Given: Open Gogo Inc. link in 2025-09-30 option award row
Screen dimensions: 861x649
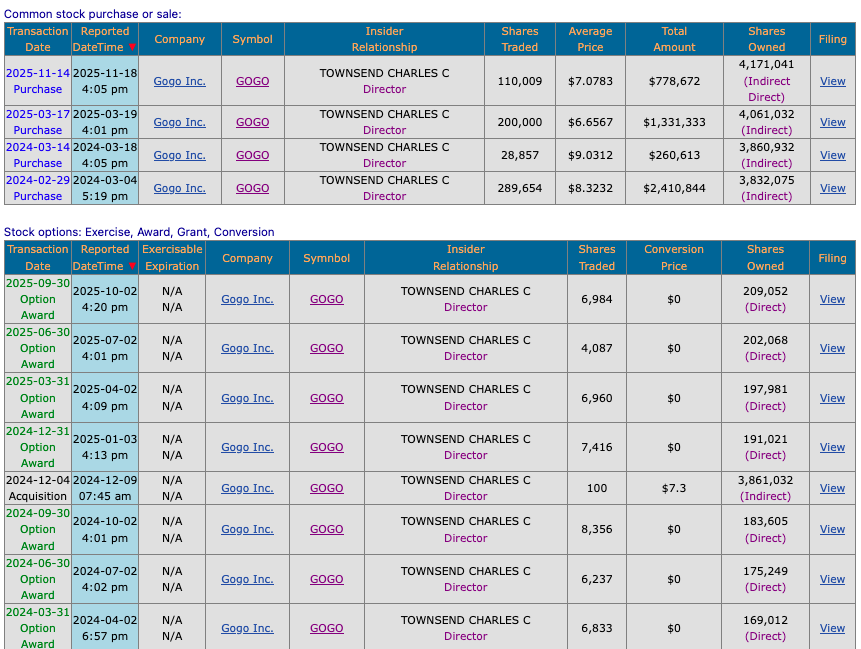Looking at the screenshot, I should tap(247, 299).
